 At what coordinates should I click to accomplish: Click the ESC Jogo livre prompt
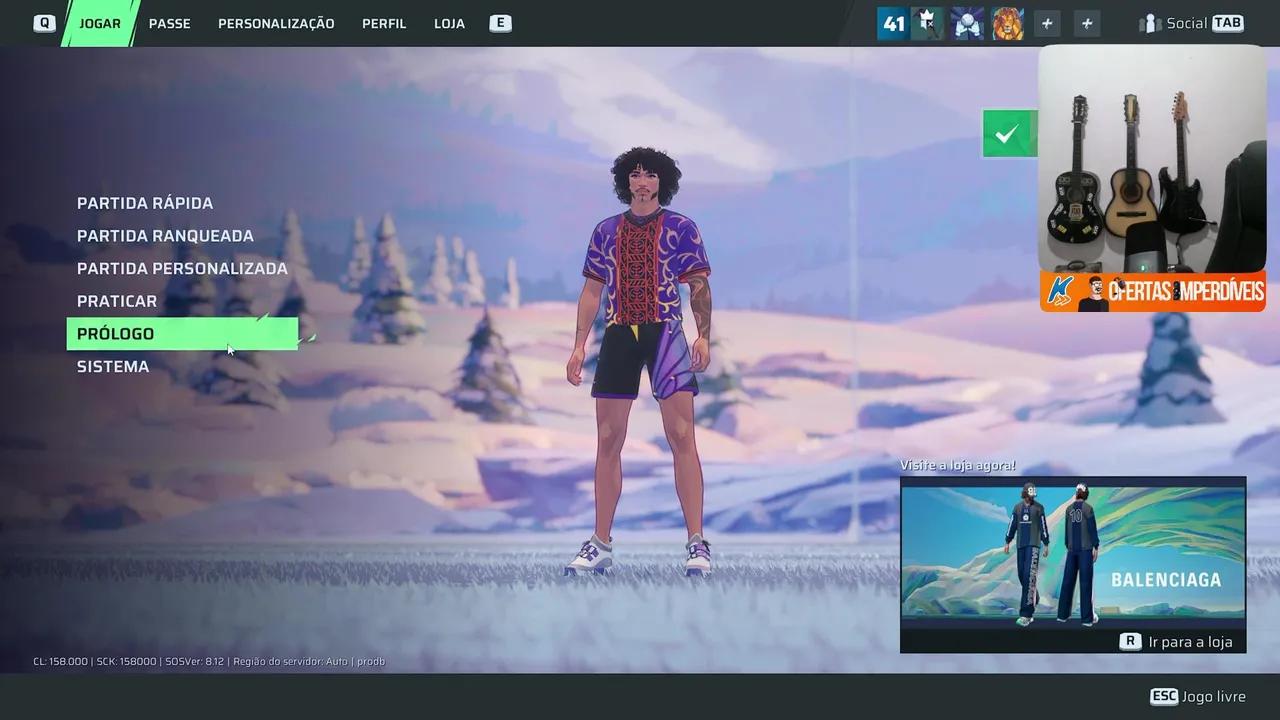click(1200, 696)
